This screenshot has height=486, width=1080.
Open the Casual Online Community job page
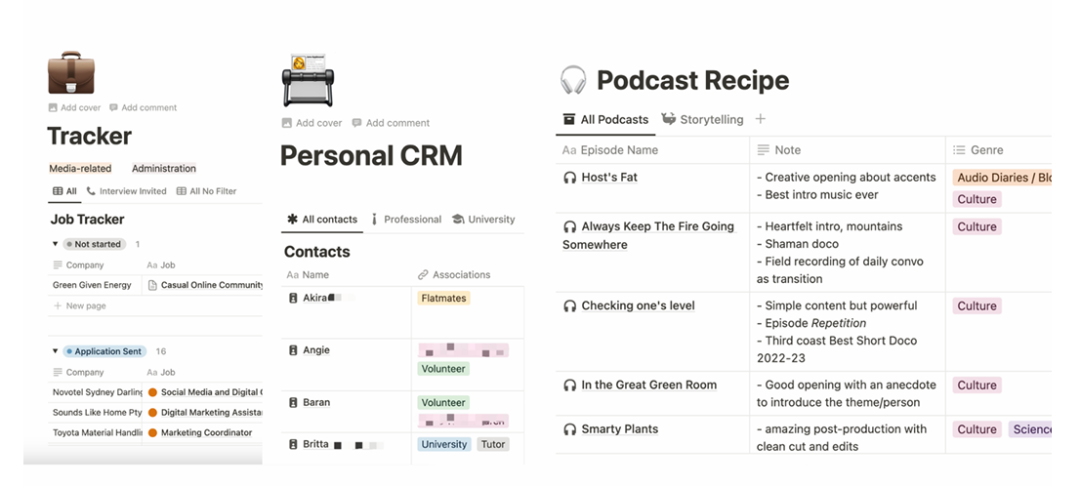coord(211,285)
